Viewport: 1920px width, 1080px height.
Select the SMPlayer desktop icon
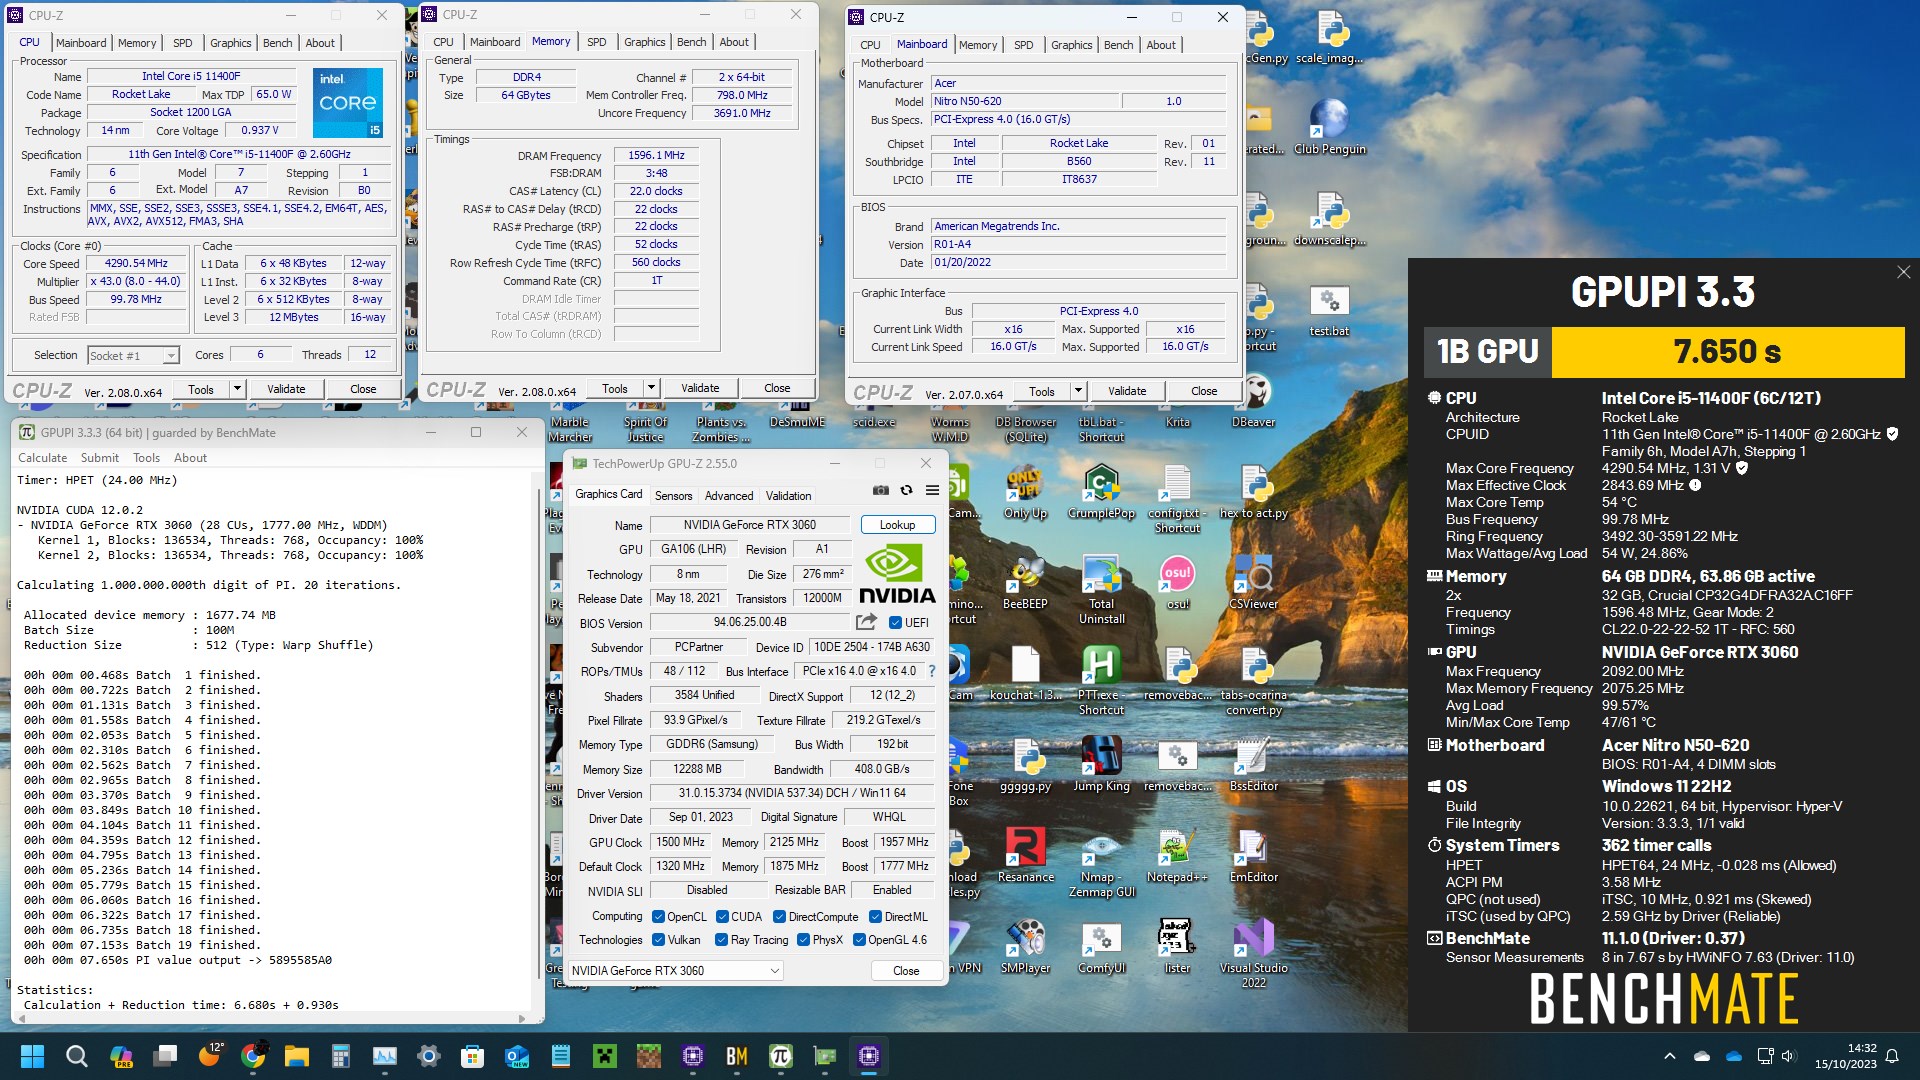1025,947
